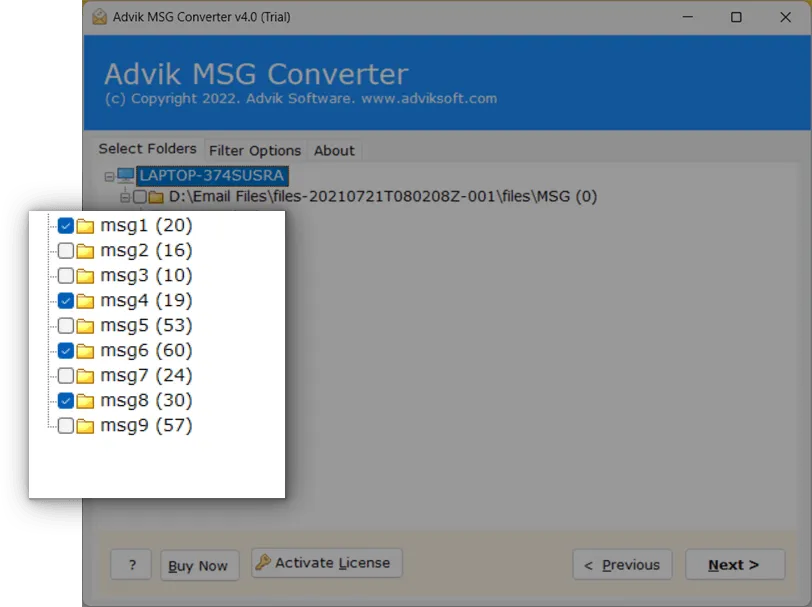Proceed with the Next button
Image resolution: width=812 pixels, height=607 pixels.
(735, 565)
